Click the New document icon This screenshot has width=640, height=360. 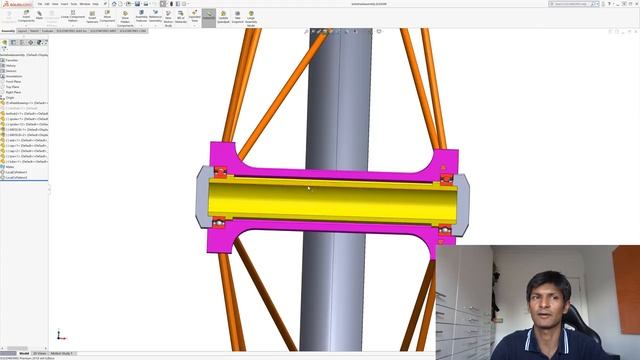[120, 4]
